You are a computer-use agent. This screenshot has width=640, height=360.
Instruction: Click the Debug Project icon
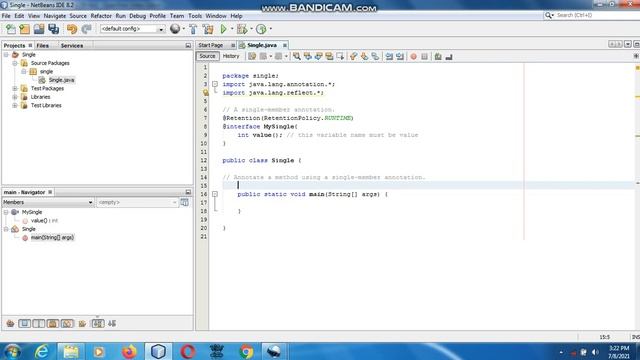point(242,29)
